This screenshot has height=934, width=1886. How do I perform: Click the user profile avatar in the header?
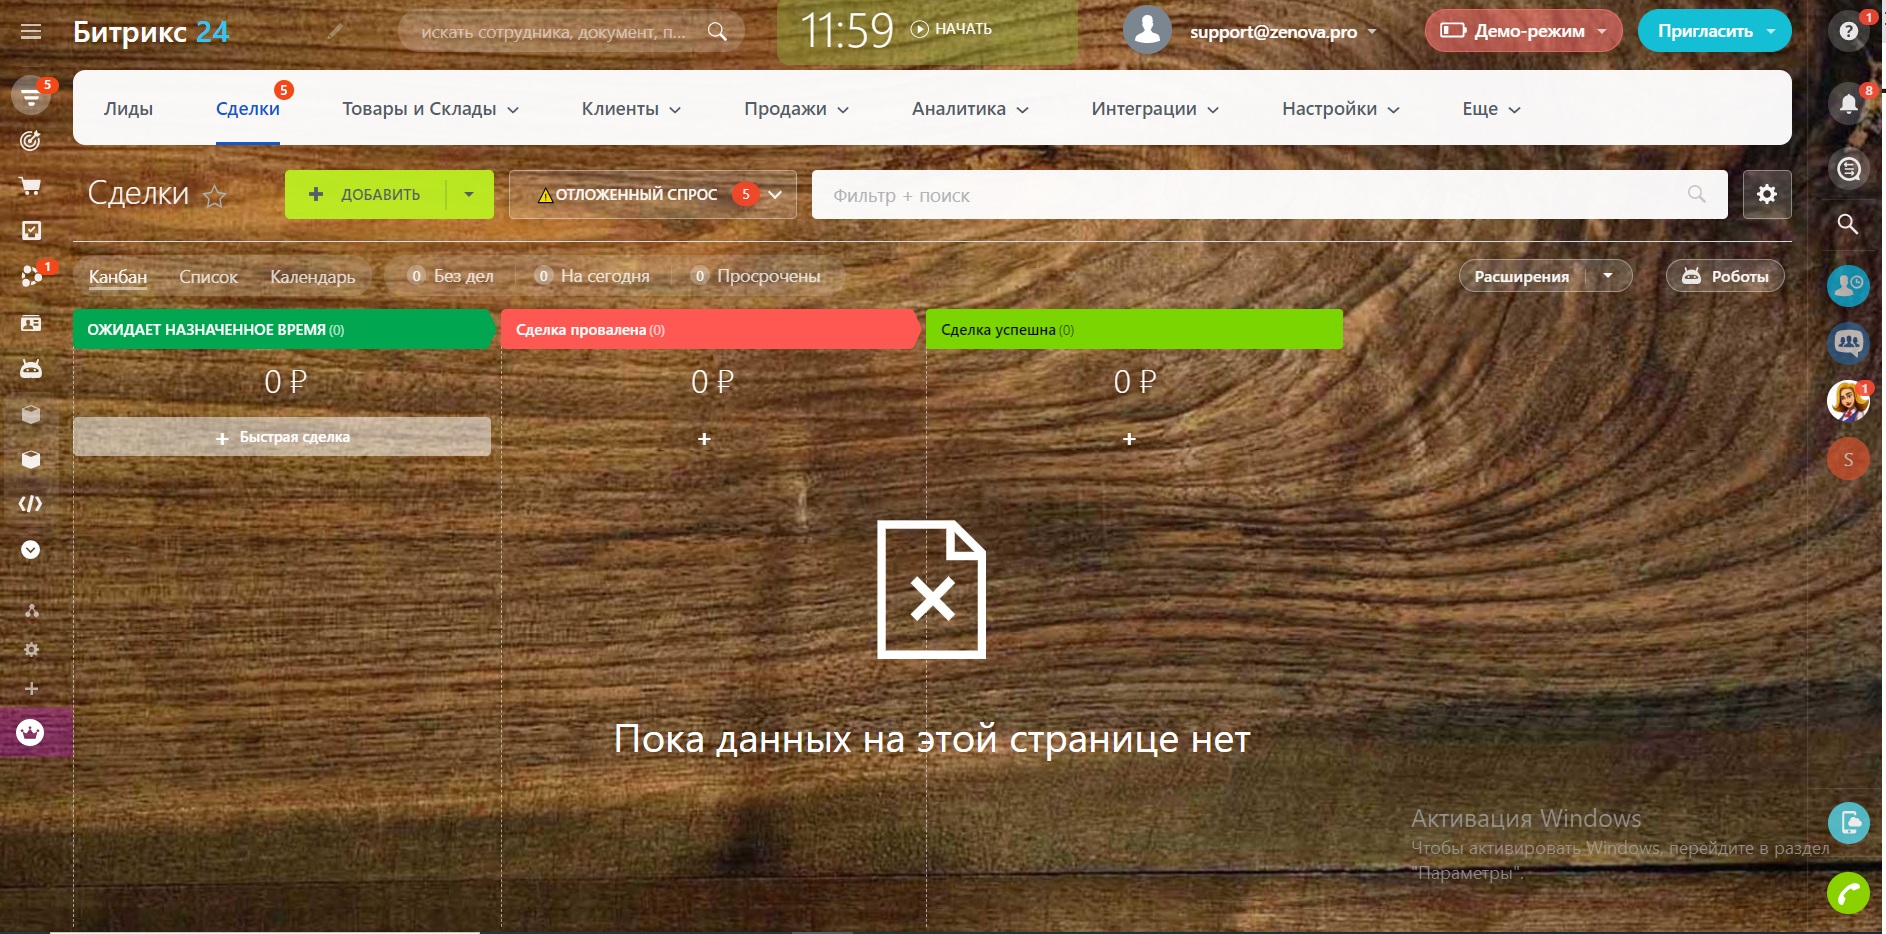(x=1147, y=30)
